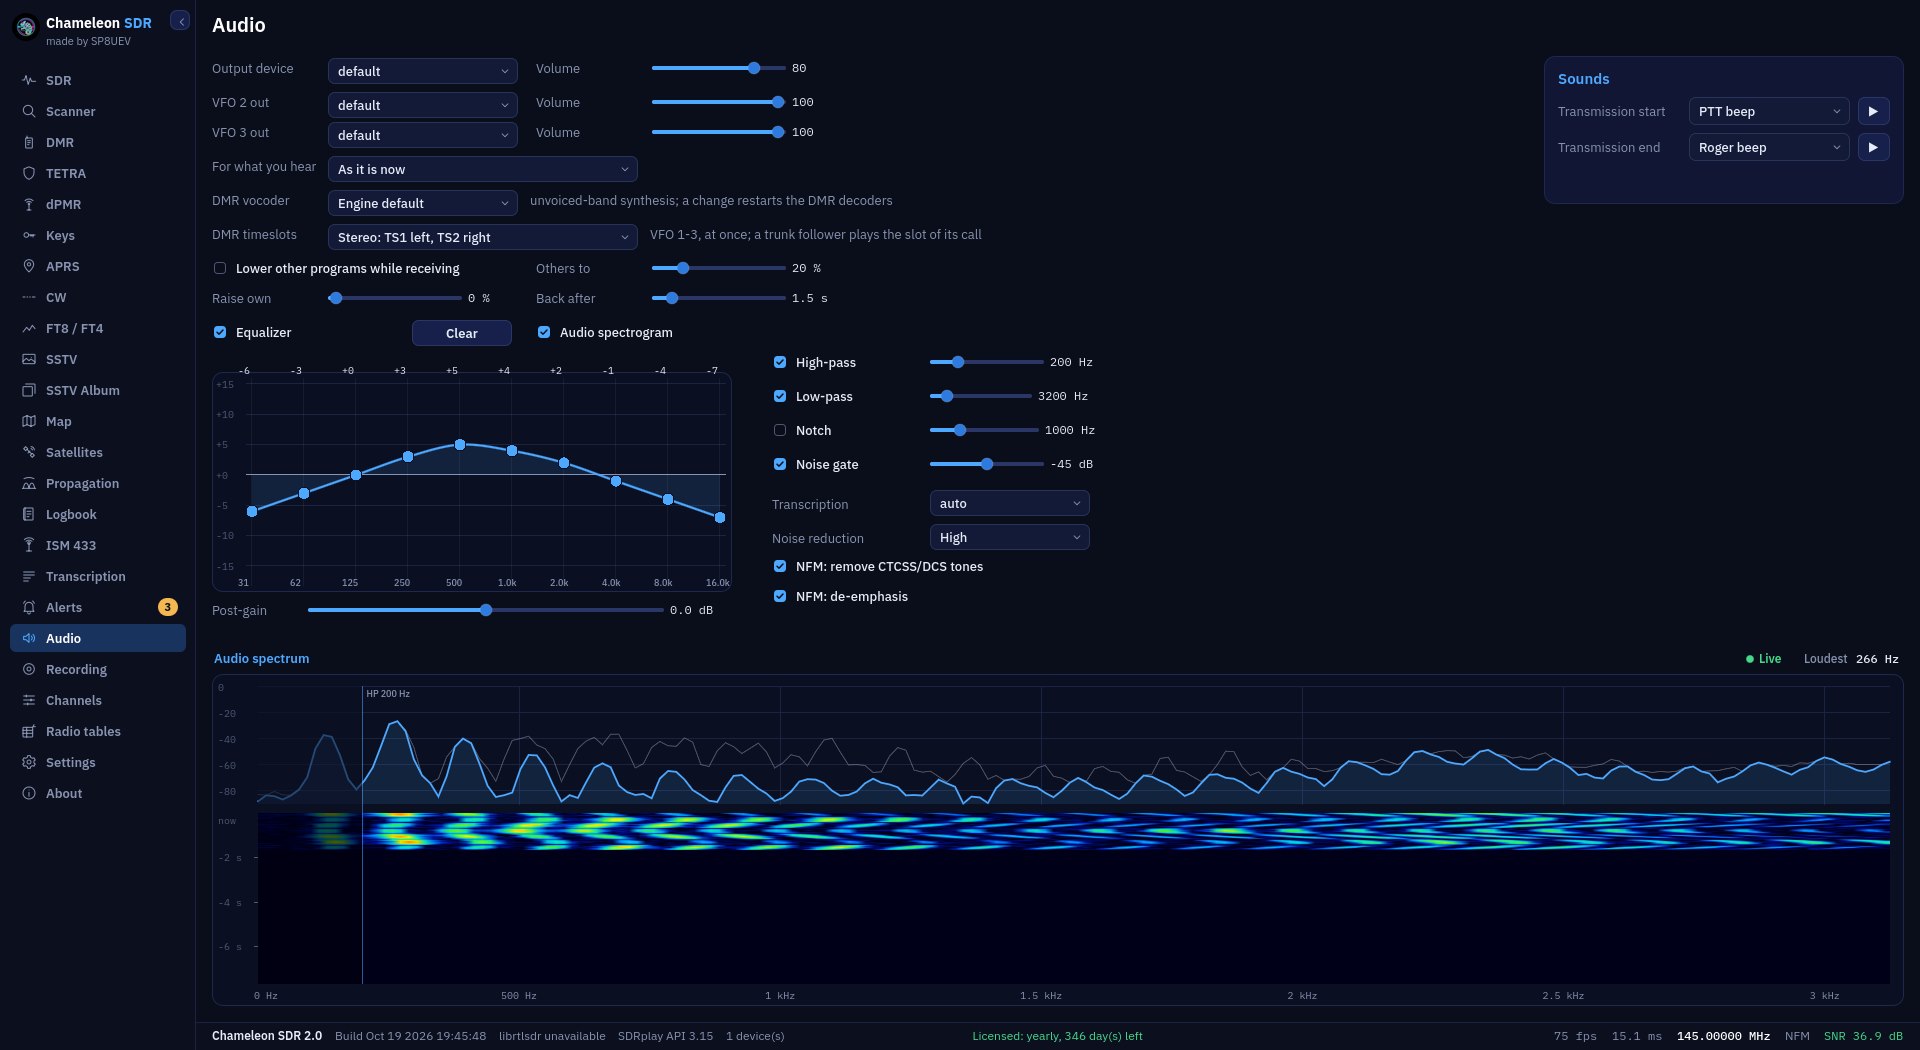Open the For what you hear dropdown

(483, 169)
